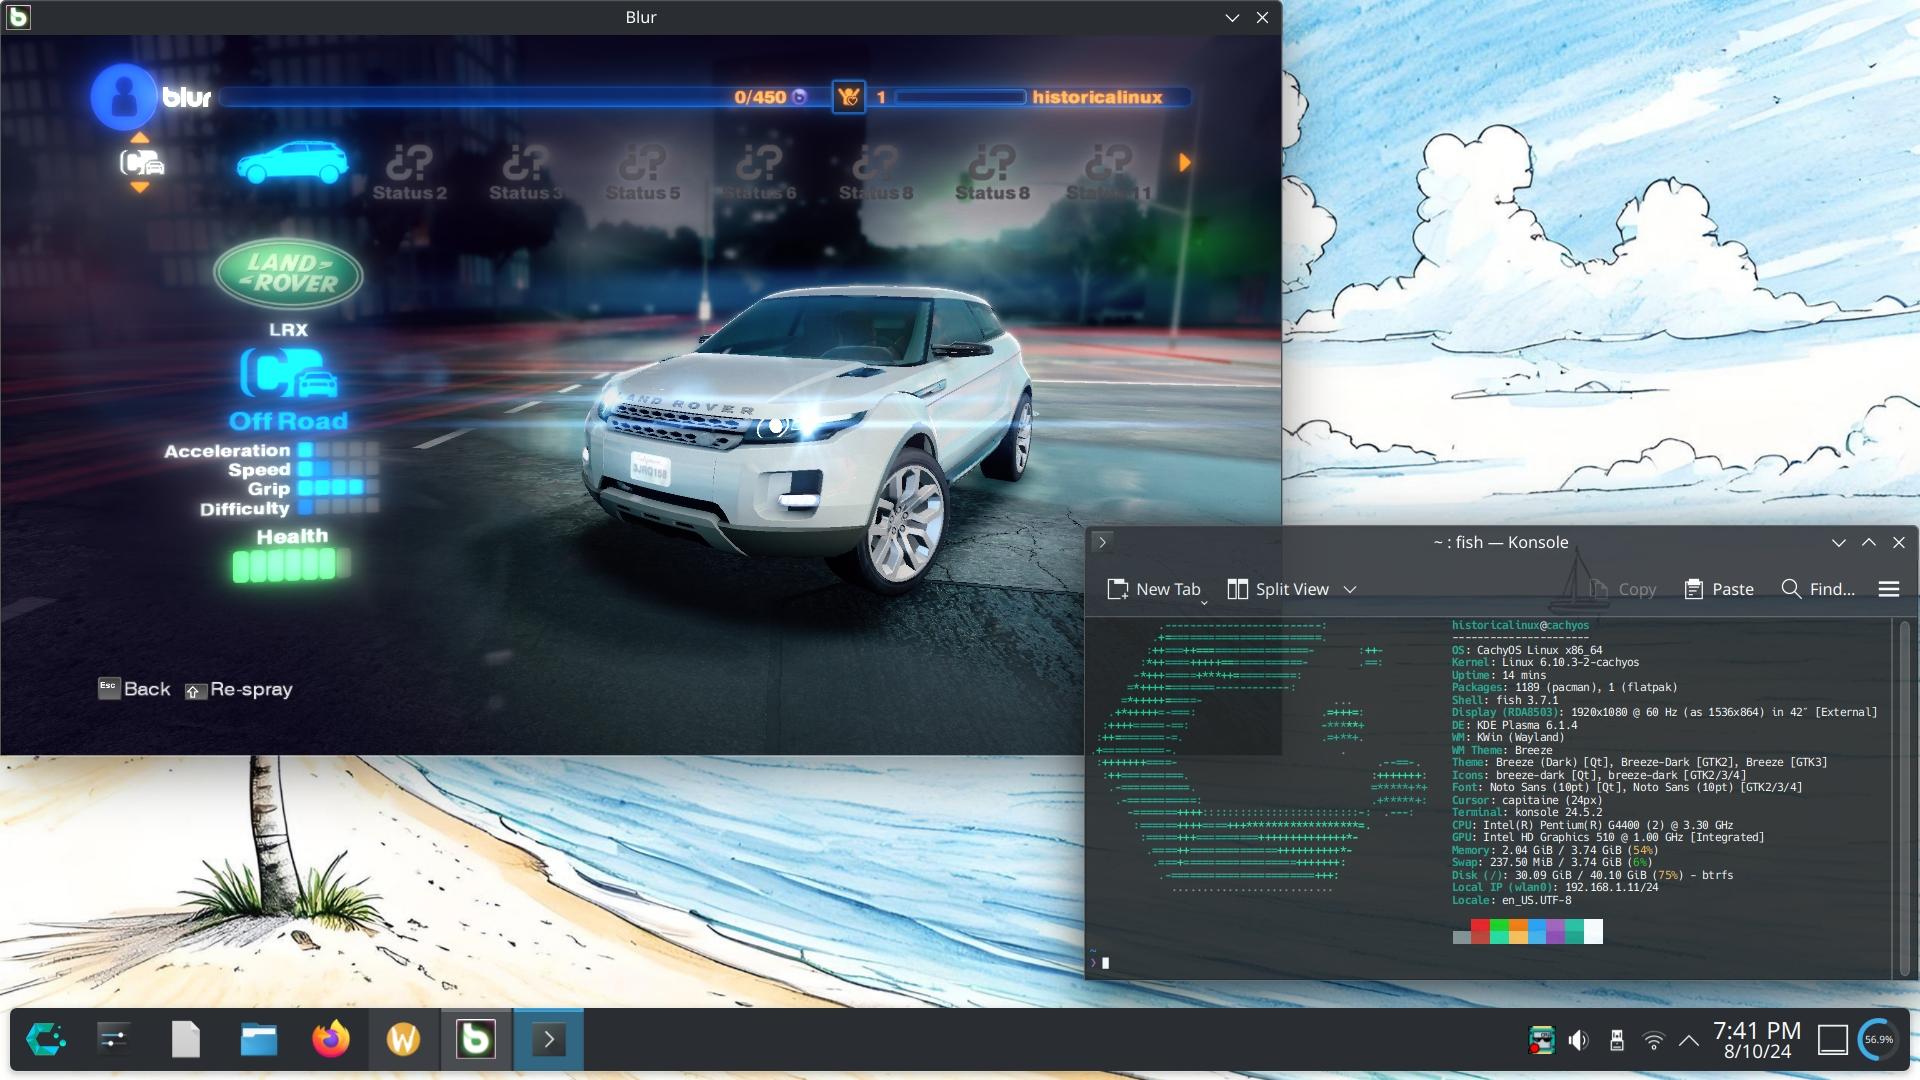1920x1080 pixels.
Task: Open the Wi-Fi networks tray icon
Action: pyautogui.click(x=1654, y=1040)
